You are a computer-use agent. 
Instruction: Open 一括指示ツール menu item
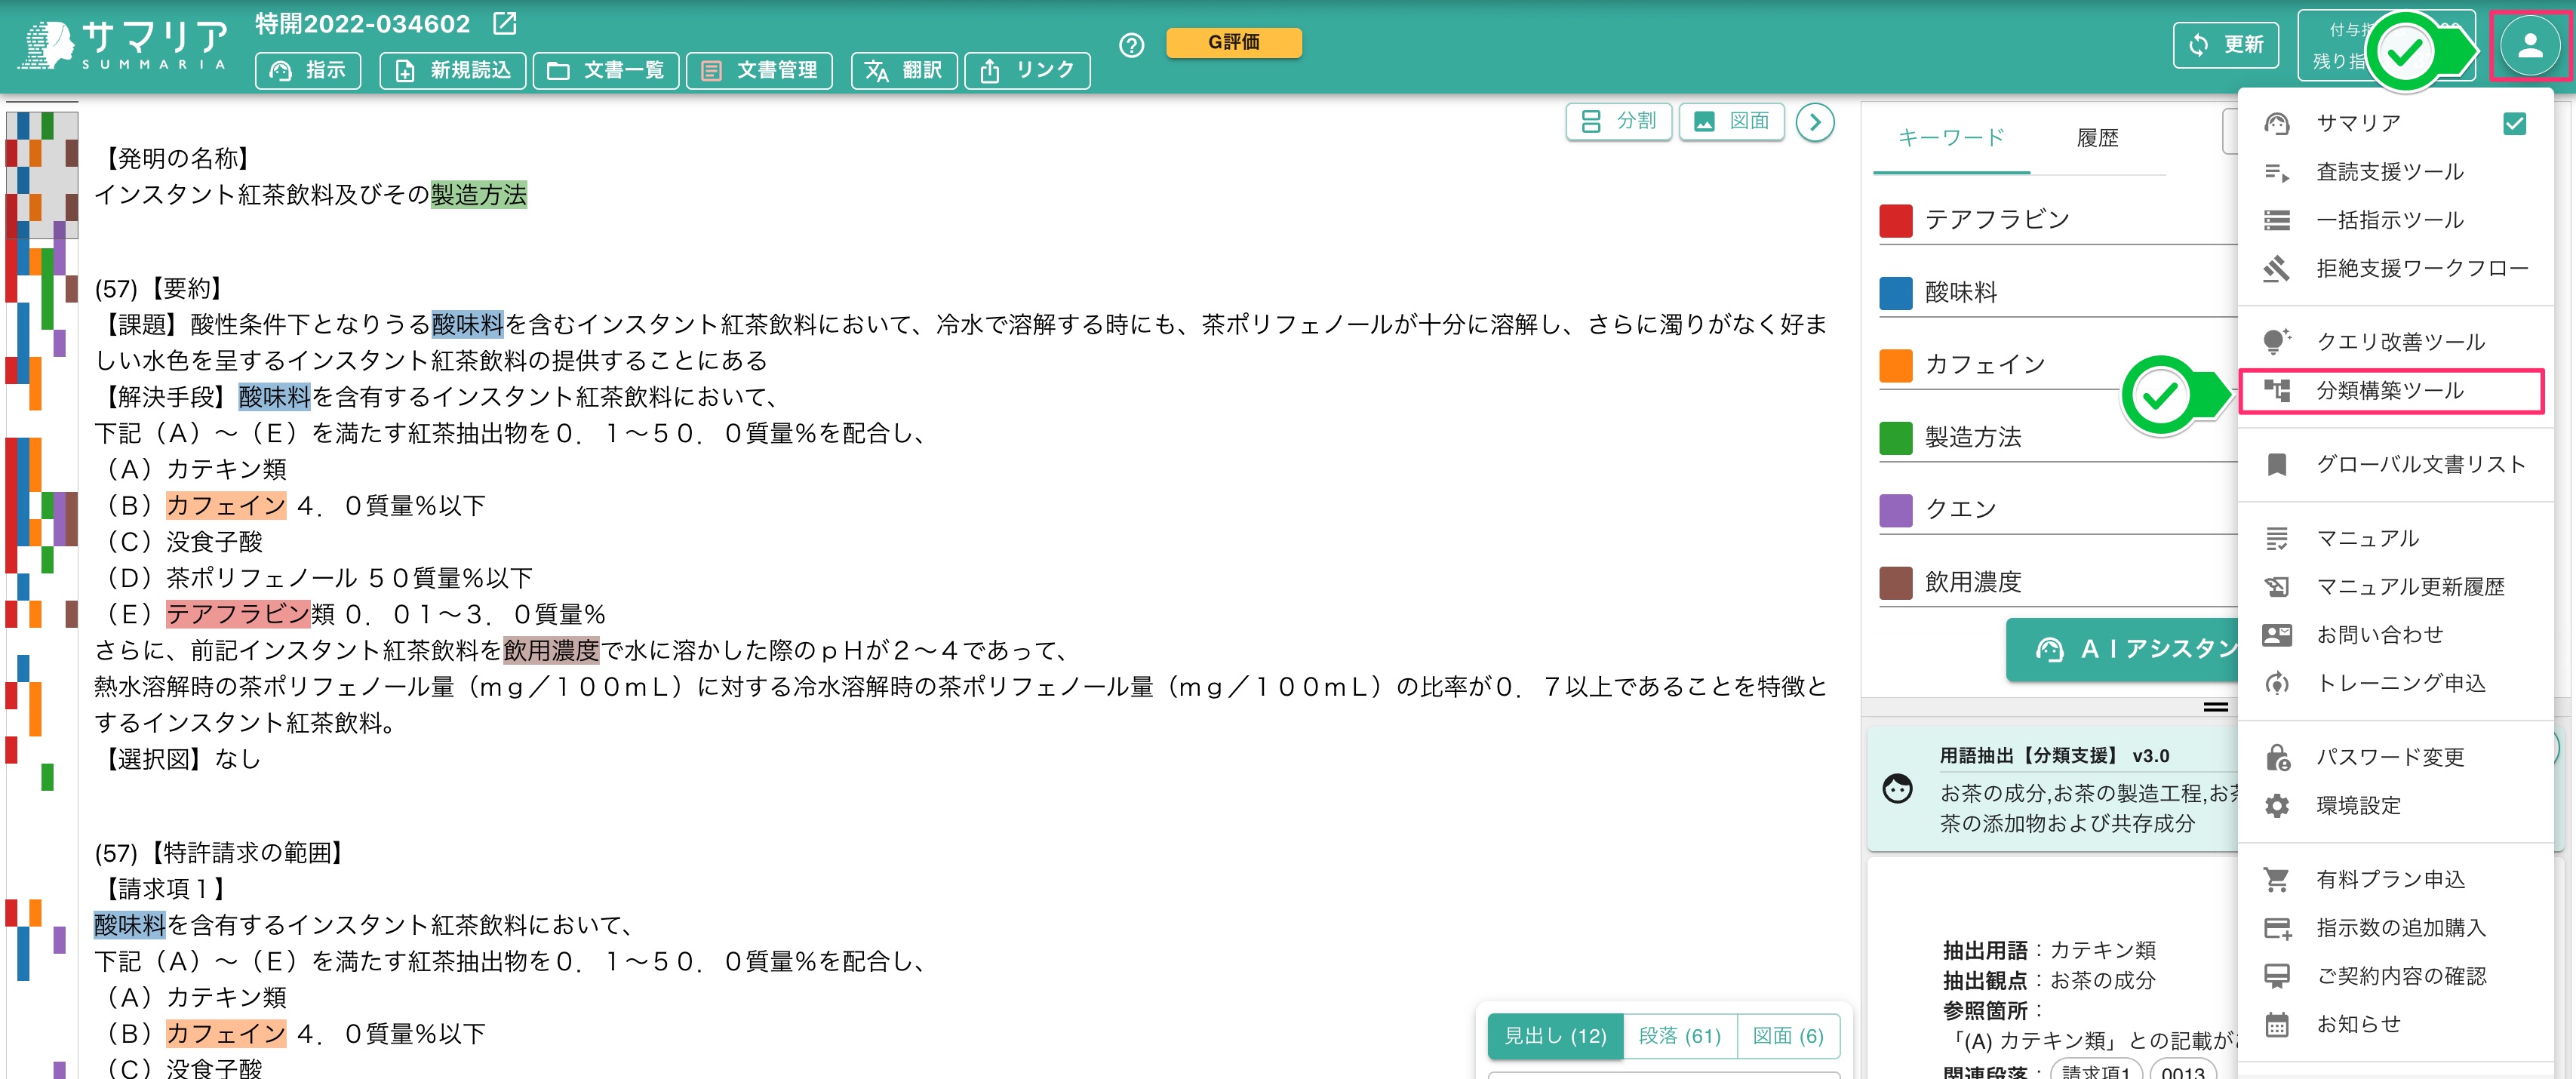[2395, 220]
